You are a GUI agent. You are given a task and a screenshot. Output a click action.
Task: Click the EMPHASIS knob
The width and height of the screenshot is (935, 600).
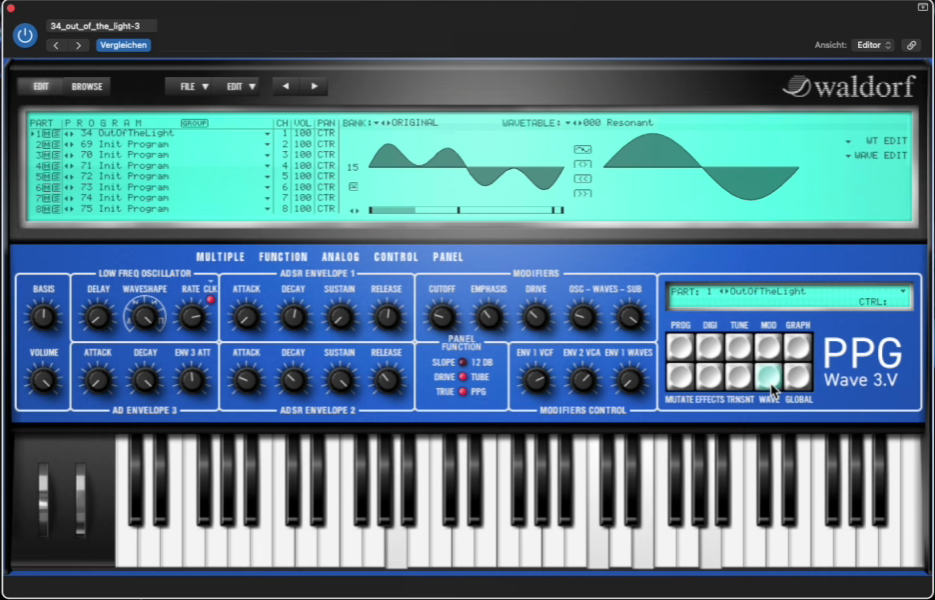pyautogui.click(x=488, y=317)
